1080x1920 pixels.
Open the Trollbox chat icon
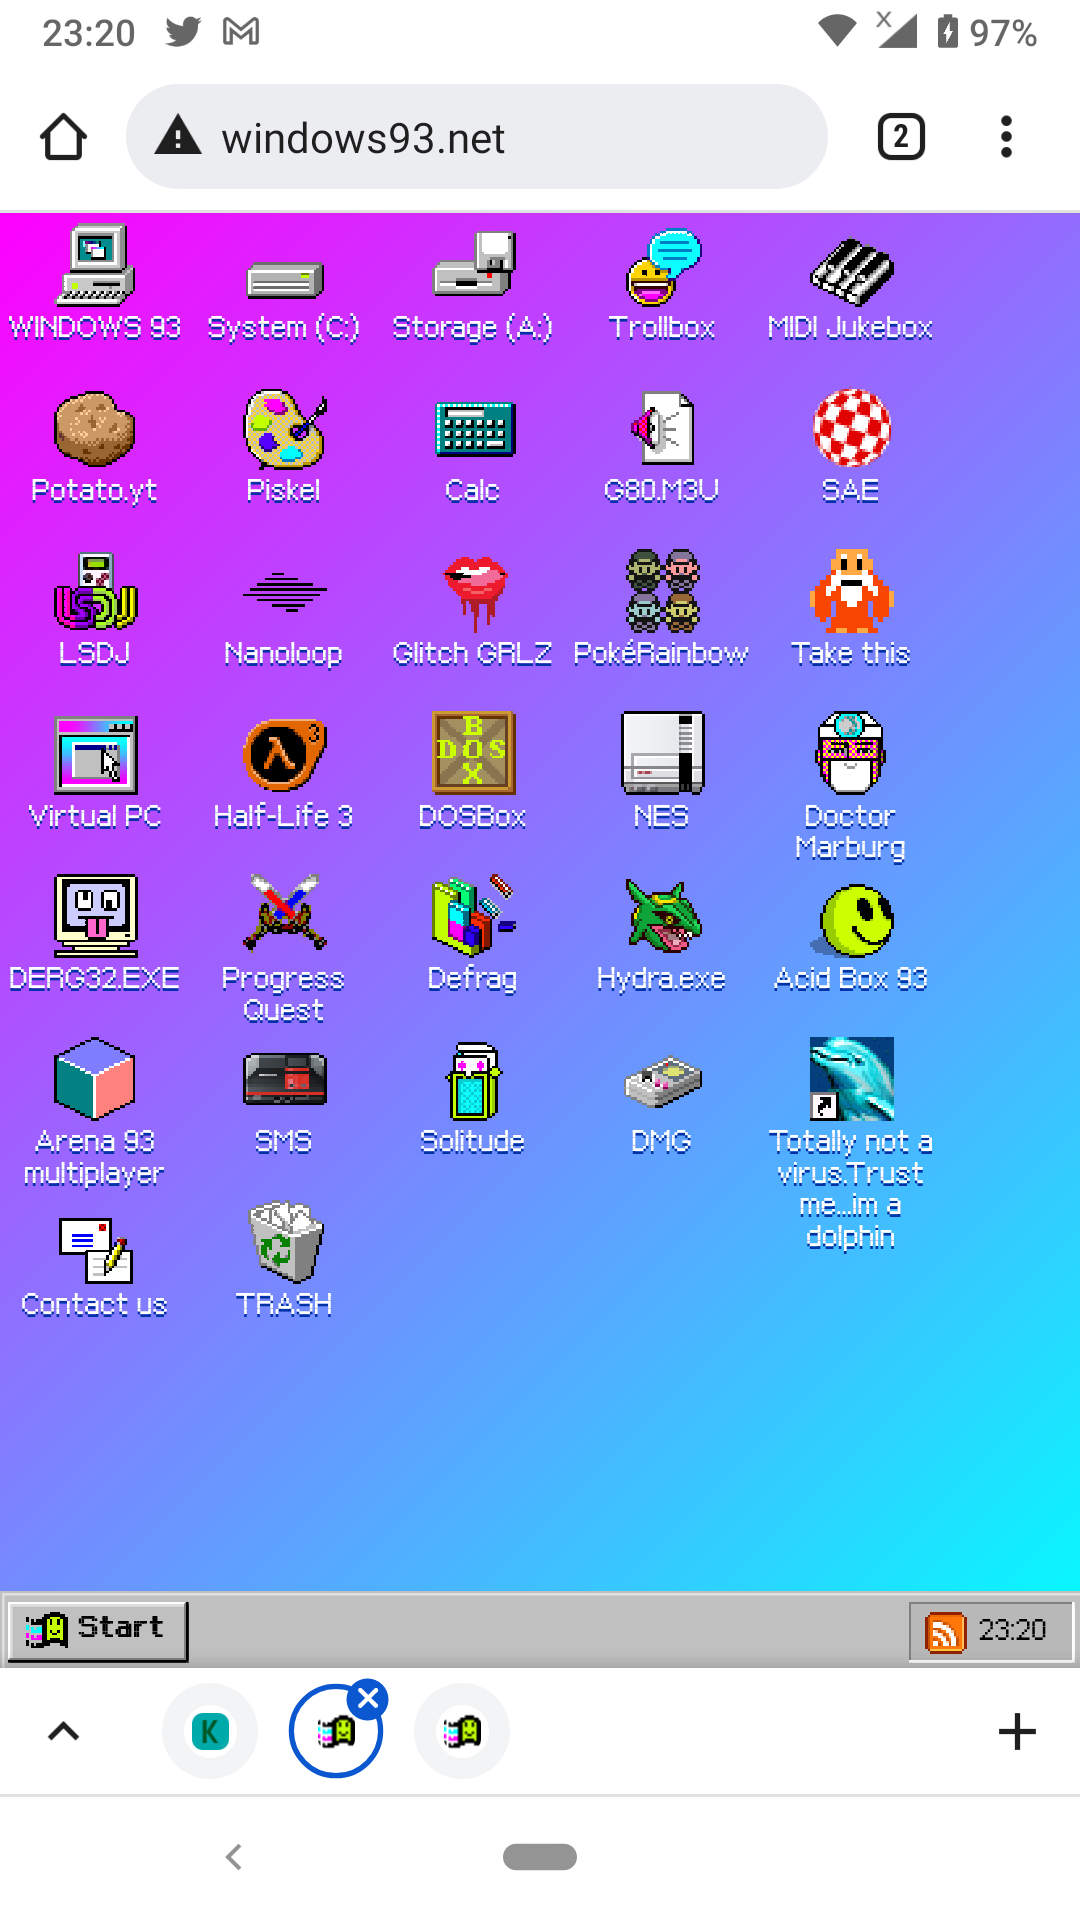click(x=662, y=270)
